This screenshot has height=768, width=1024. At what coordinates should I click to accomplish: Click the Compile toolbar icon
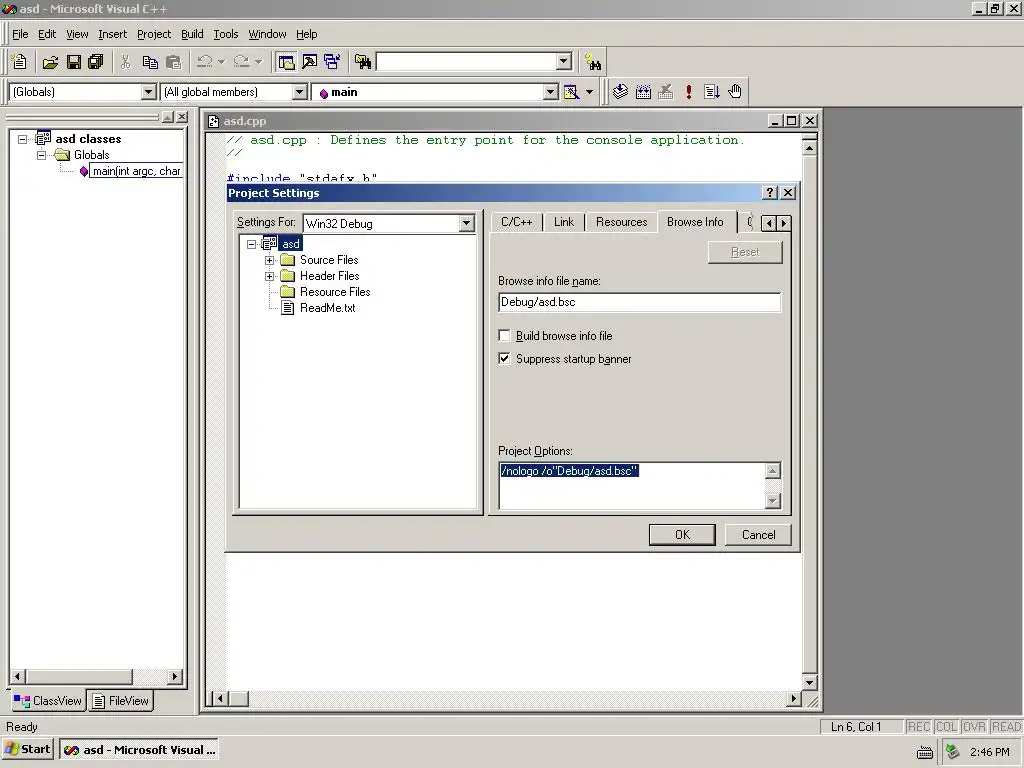(x=620, y=92)
